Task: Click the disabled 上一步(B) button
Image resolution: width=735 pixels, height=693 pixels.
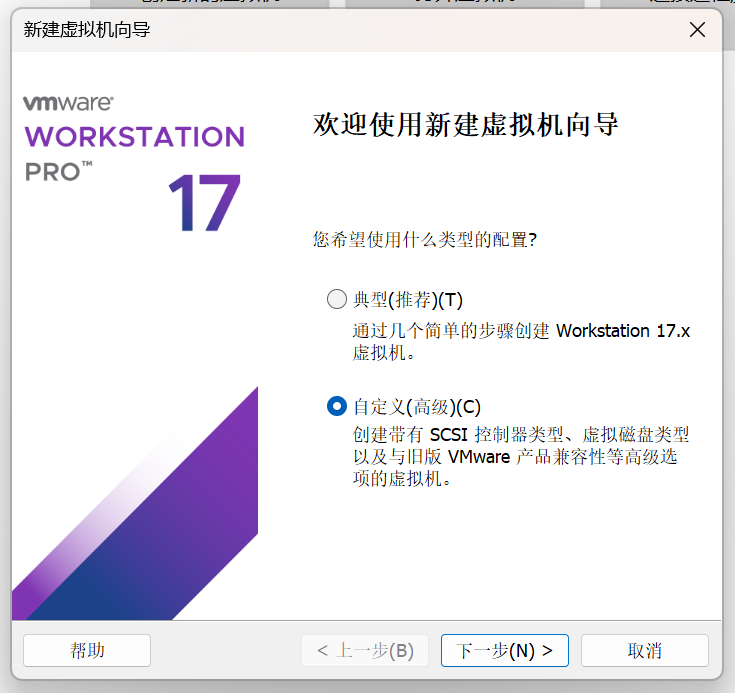Action: coord(365,650)
